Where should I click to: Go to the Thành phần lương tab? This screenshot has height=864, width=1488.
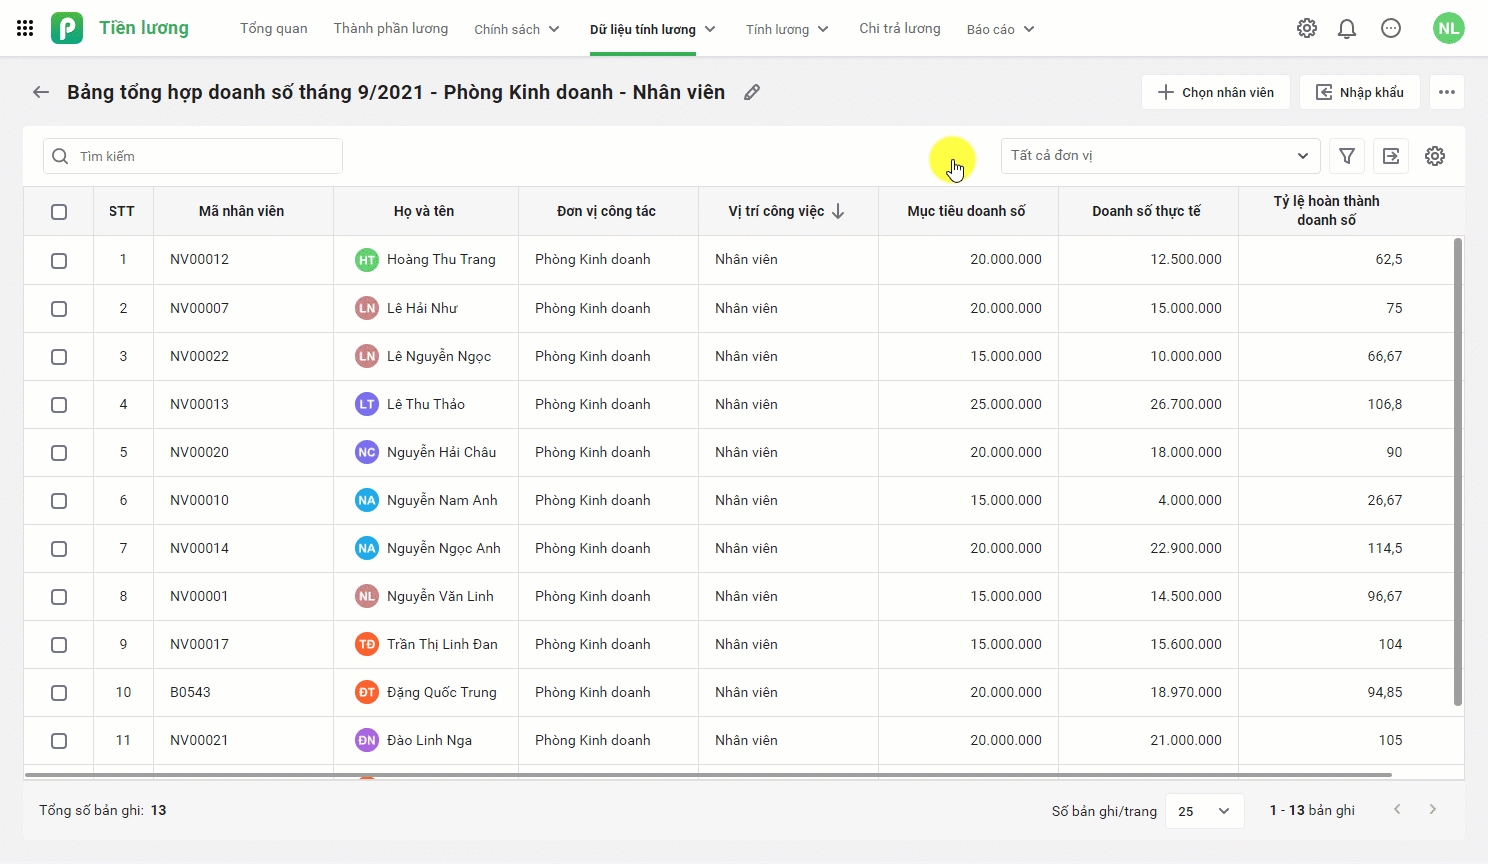coord(391,28)
